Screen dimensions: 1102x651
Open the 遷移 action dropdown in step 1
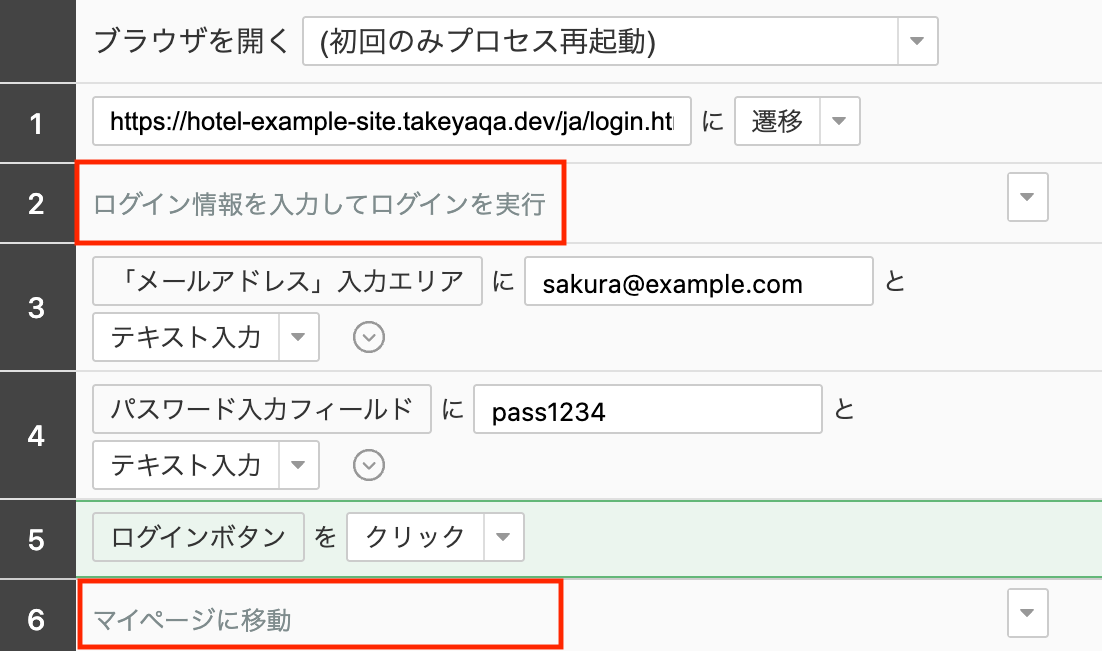pyautogui.click(x=839, y=122)
